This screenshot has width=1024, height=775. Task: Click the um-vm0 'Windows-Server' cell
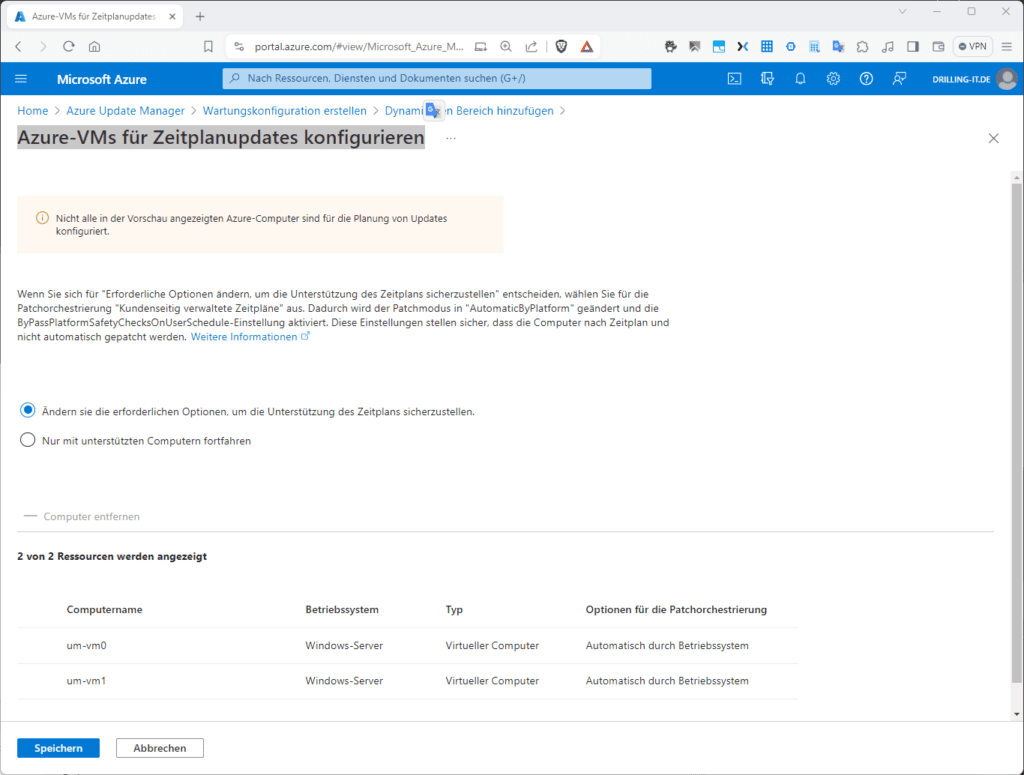point(344,646)
